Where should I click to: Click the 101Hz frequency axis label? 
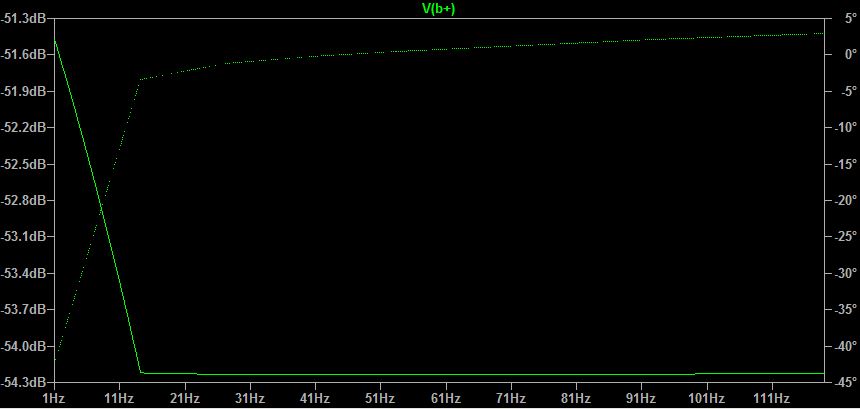[707, 397]
